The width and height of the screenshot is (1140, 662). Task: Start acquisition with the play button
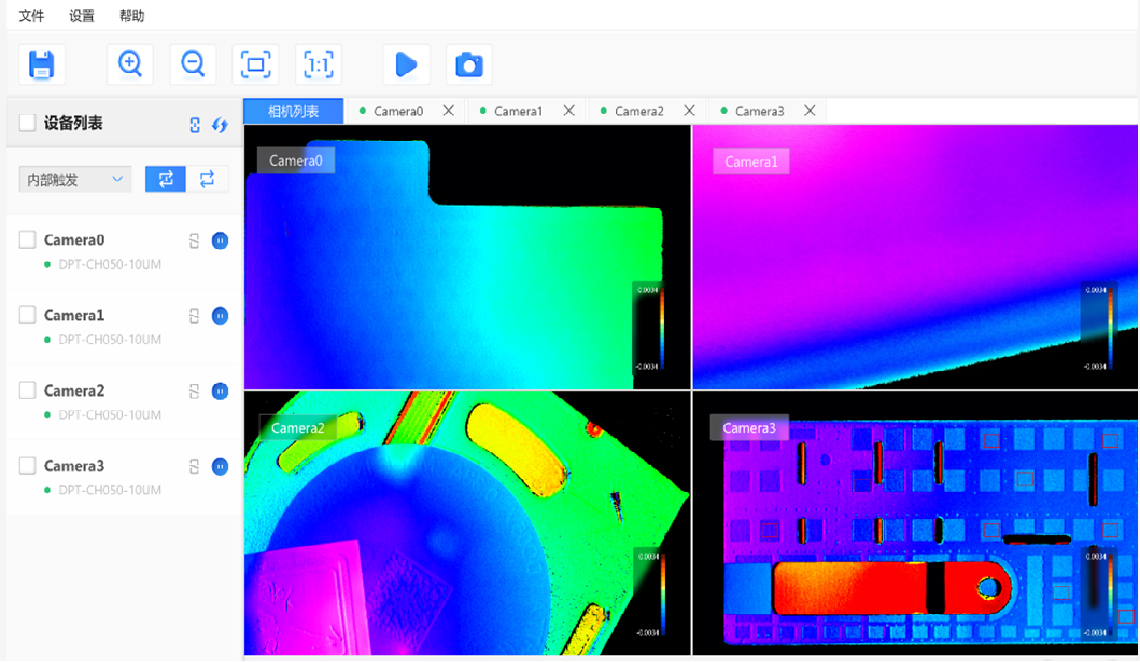point(406,65)
